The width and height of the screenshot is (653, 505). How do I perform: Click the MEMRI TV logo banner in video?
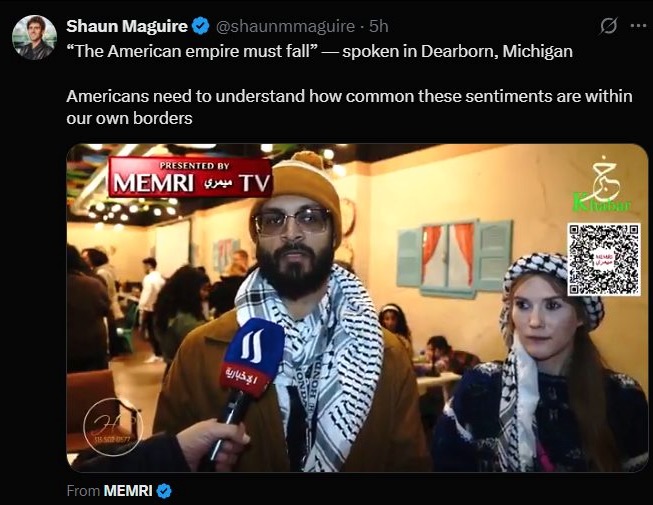[x=190, y=177]
